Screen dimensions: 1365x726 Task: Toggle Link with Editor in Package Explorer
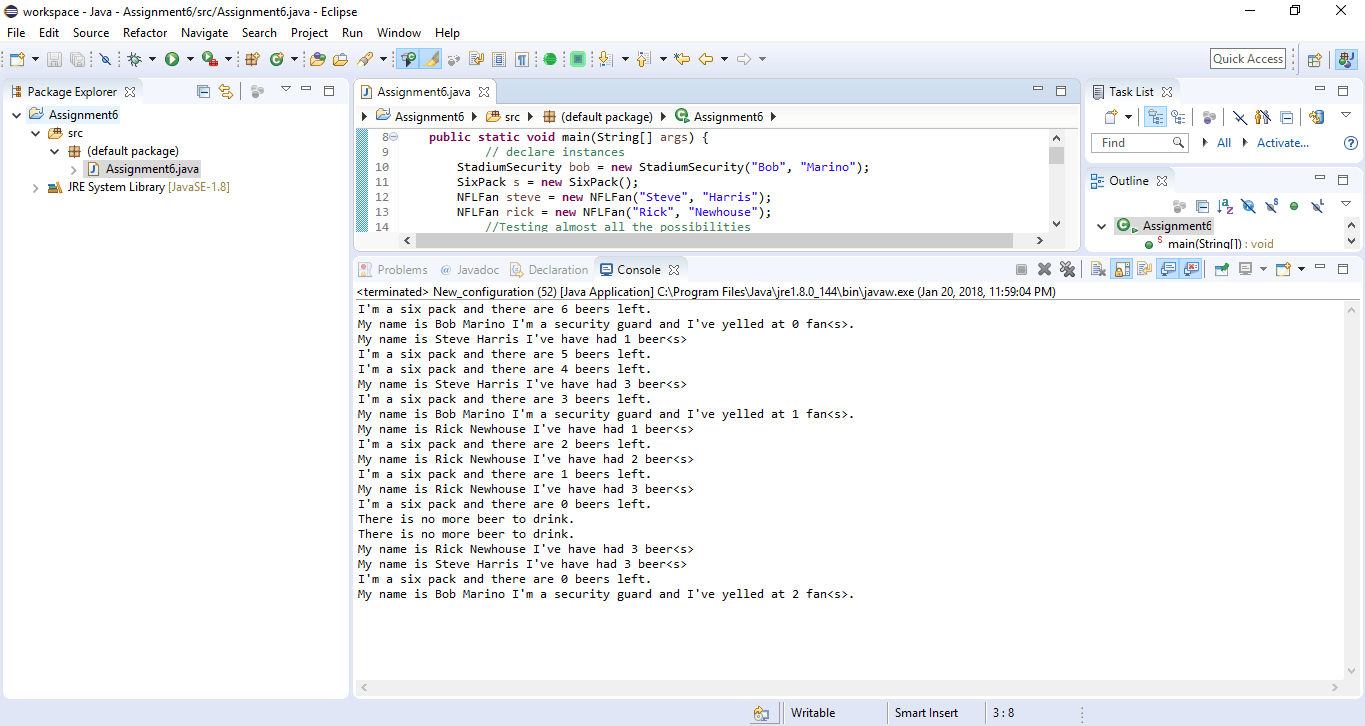[226, 91]
